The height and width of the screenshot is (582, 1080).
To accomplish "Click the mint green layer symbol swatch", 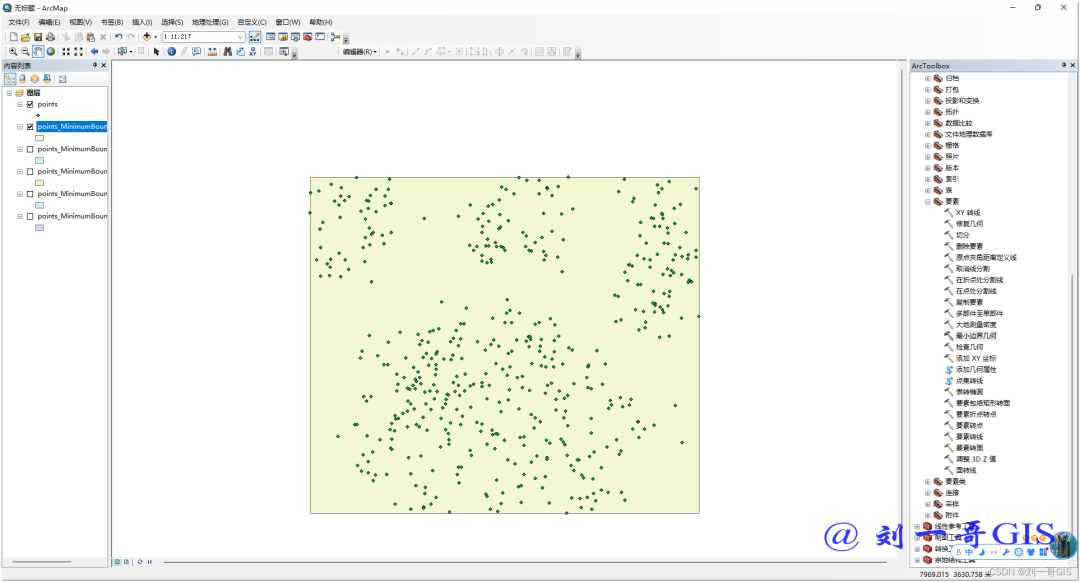I will (x=39, y=160).
